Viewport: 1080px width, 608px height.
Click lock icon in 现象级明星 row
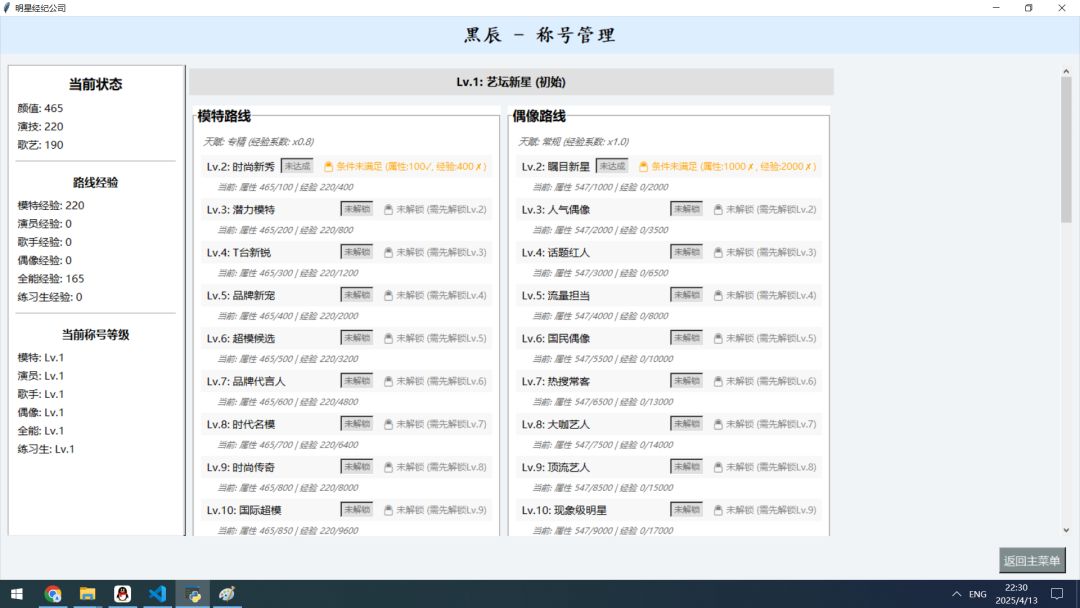click(x=718, y=510)
